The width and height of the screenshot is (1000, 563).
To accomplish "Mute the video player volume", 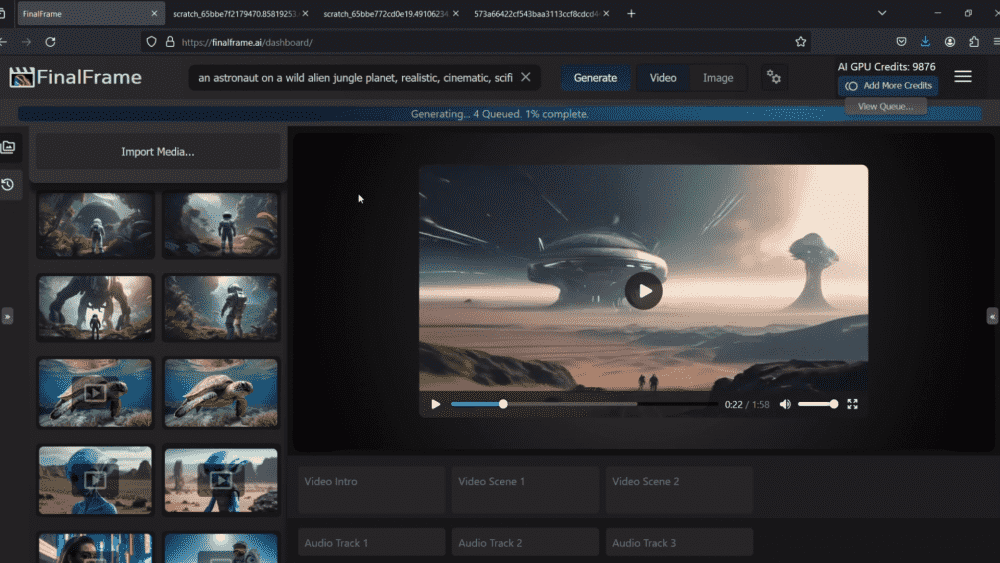I will (785, 404).
